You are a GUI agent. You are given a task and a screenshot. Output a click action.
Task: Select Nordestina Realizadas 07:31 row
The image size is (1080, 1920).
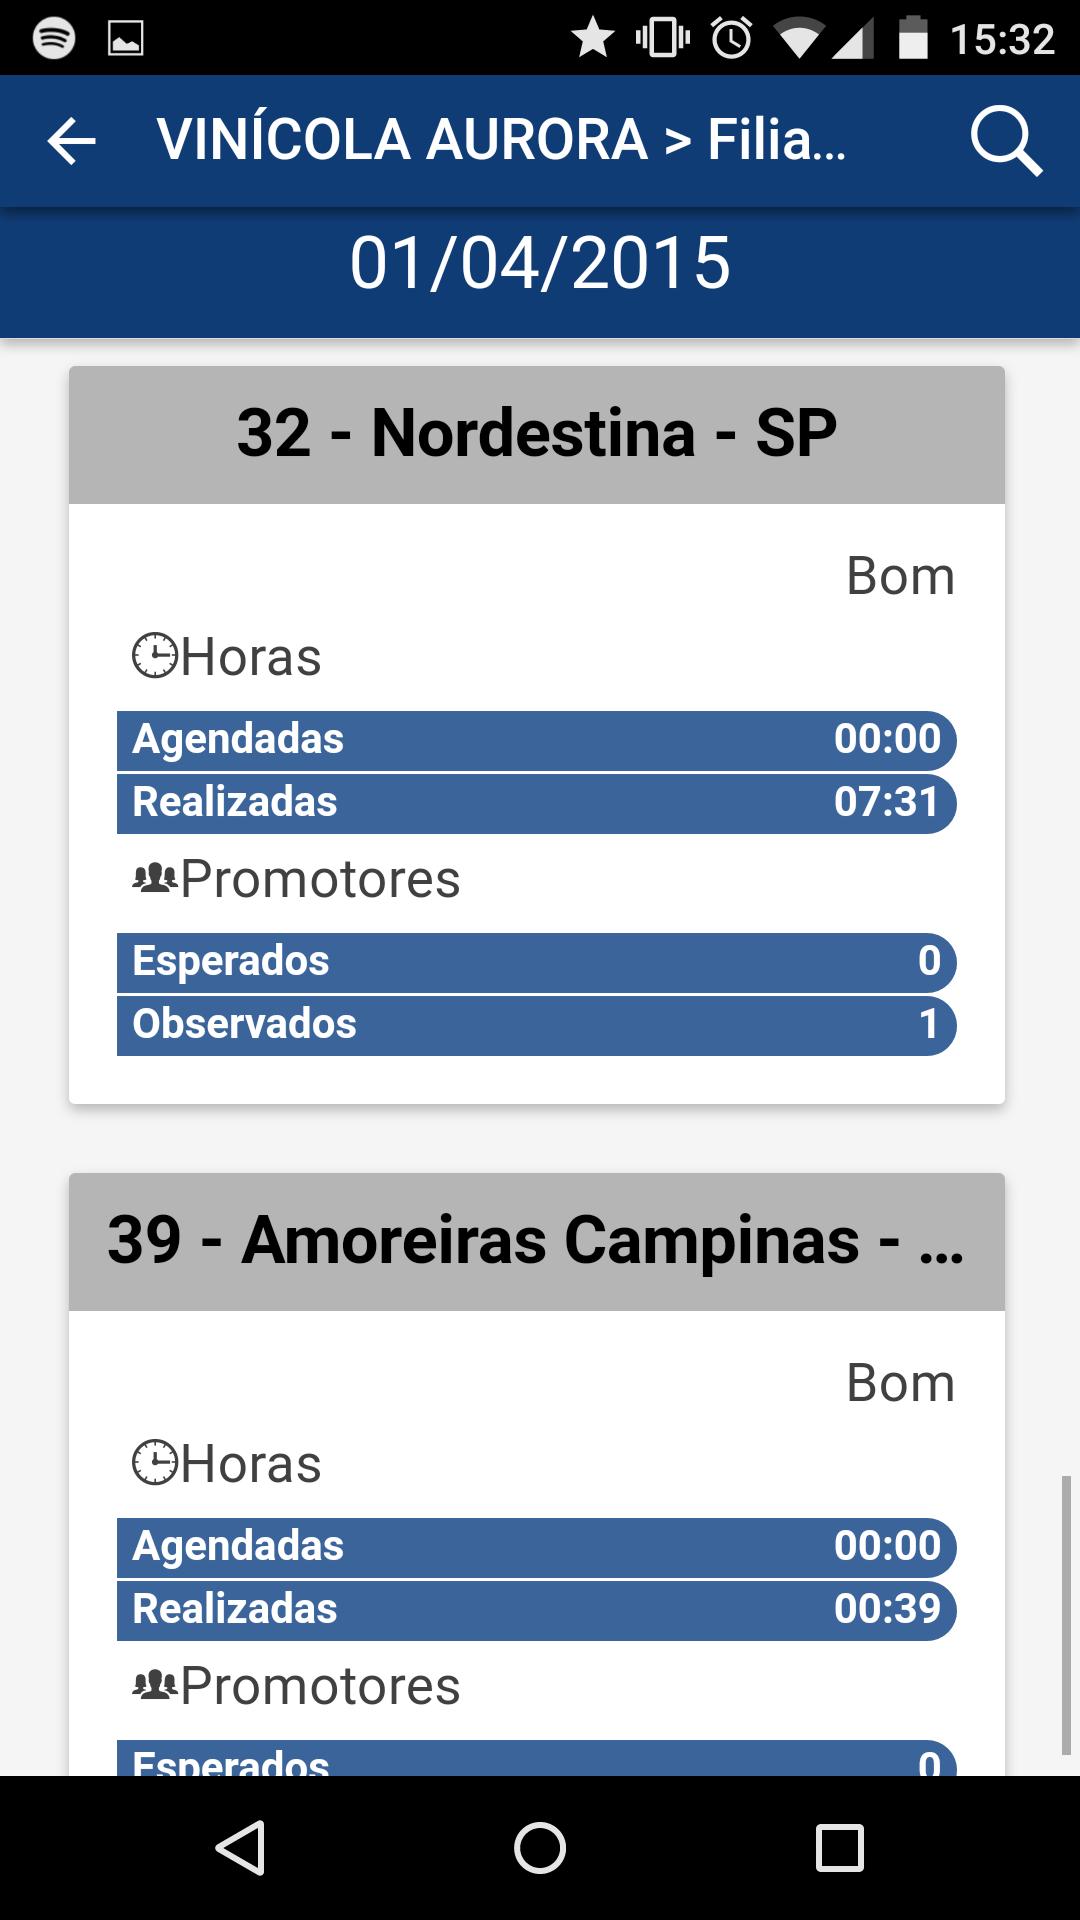click(x=537, y=803)
